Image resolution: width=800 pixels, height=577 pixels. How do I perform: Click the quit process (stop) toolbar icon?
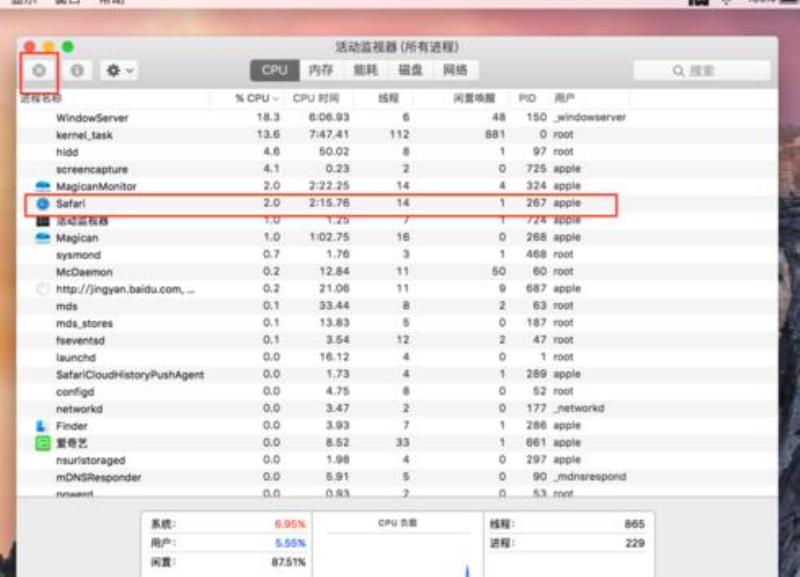(x=39, y=70)
